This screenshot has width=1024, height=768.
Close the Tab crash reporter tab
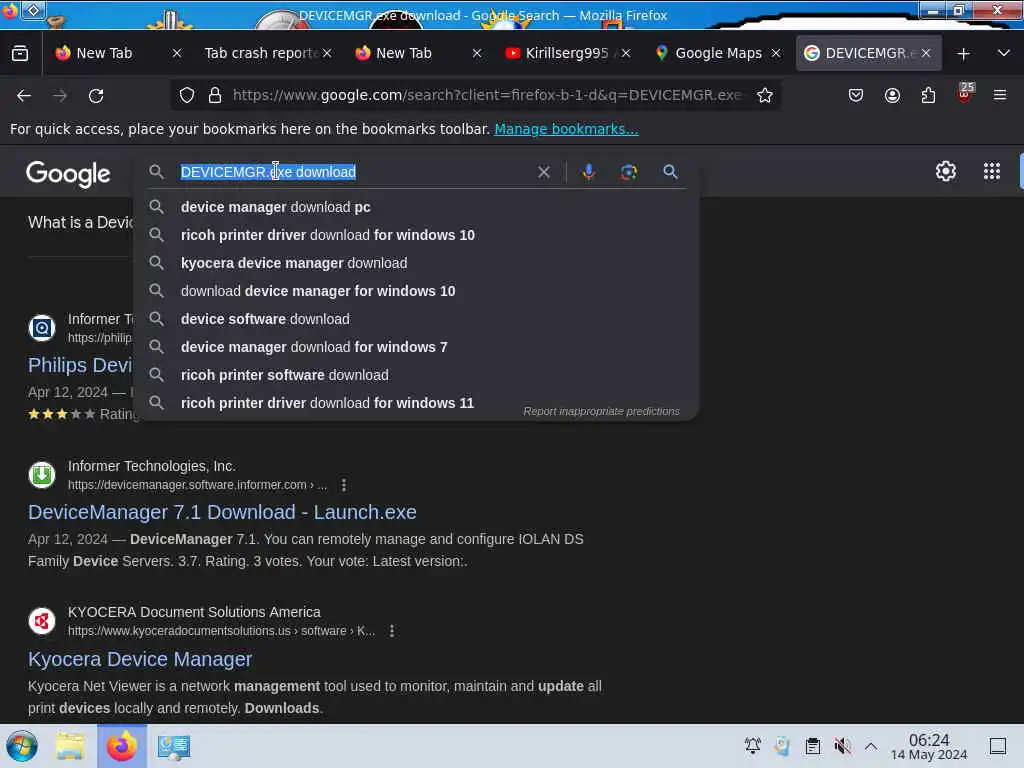(327, 54)
